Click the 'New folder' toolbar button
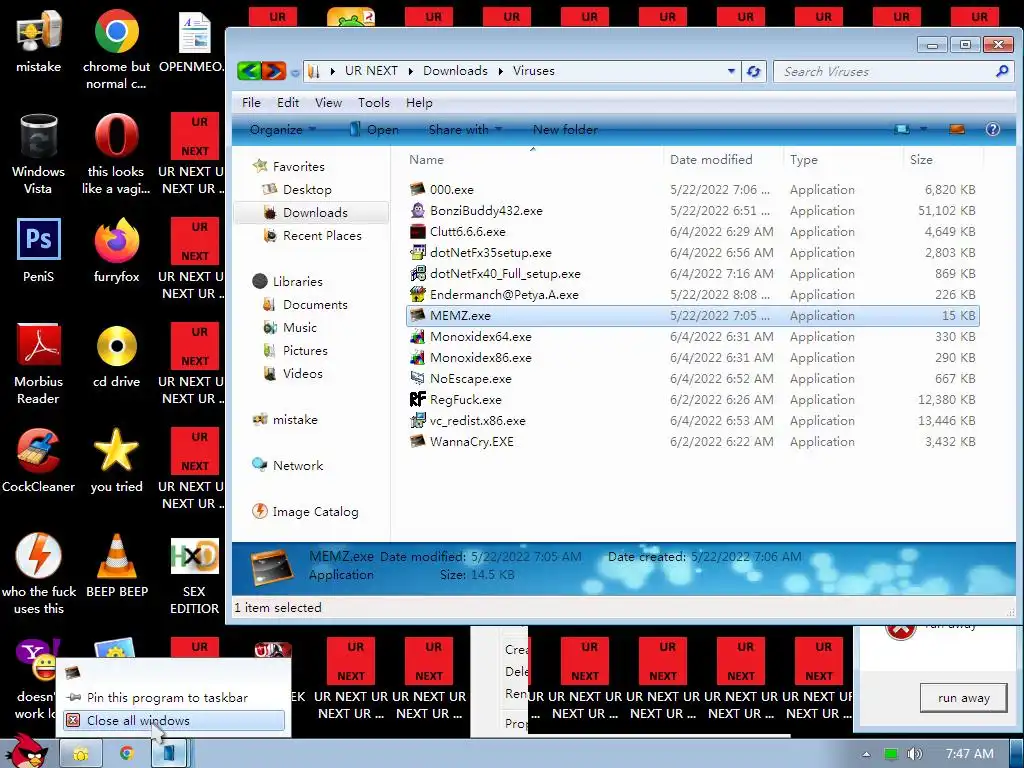The image size is (1024, 768). (565, 129)
